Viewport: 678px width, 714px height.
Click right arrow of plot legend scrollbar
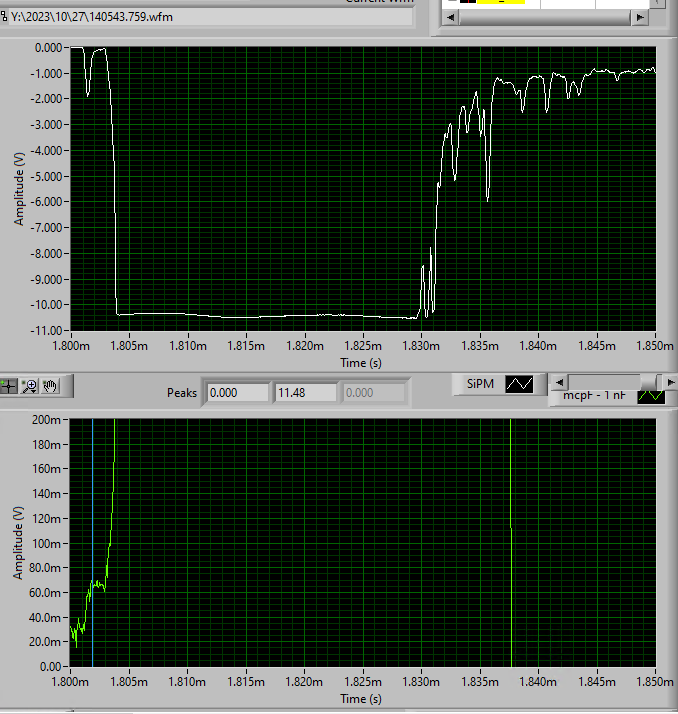670,382
